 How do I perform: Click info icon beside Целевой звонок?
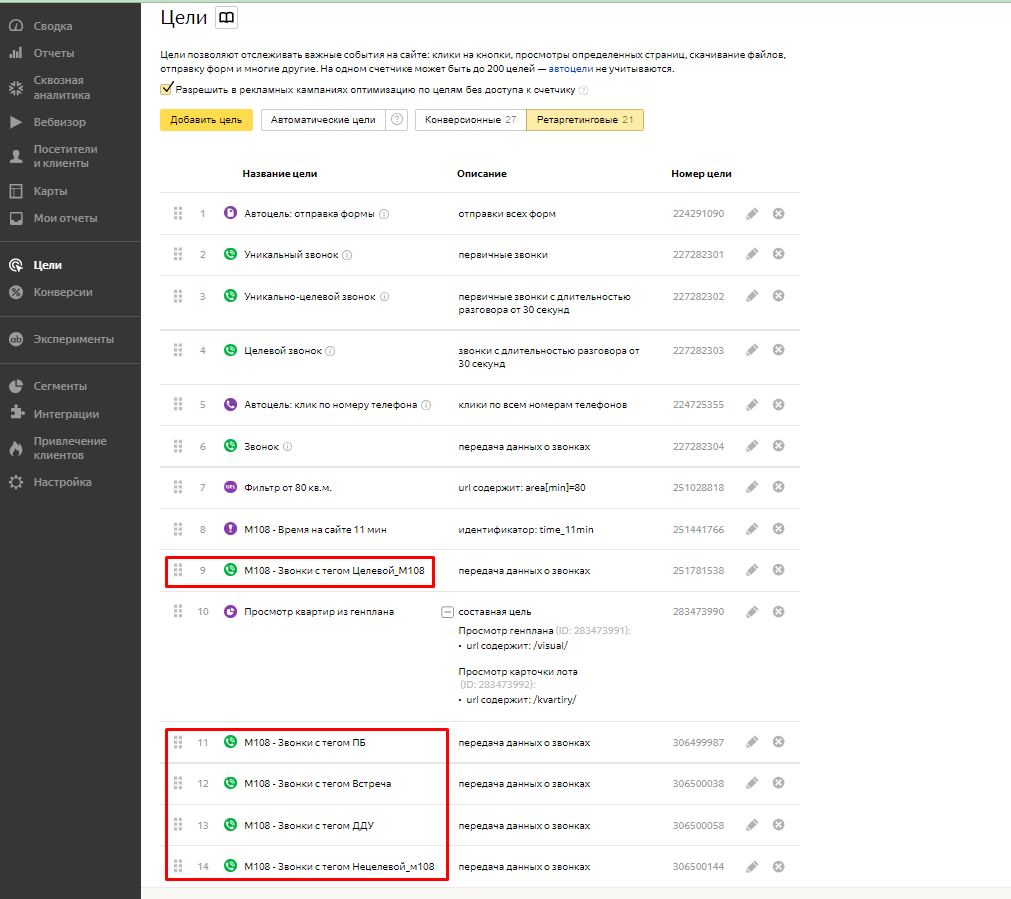click(x=331, y=351)
